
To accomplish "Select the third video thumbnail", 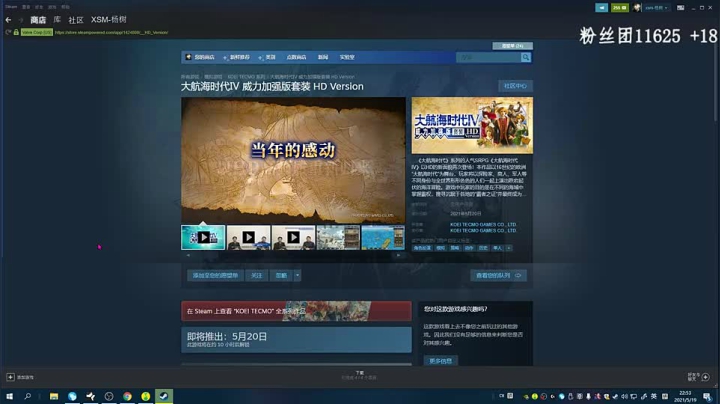I will coord(293,237).
